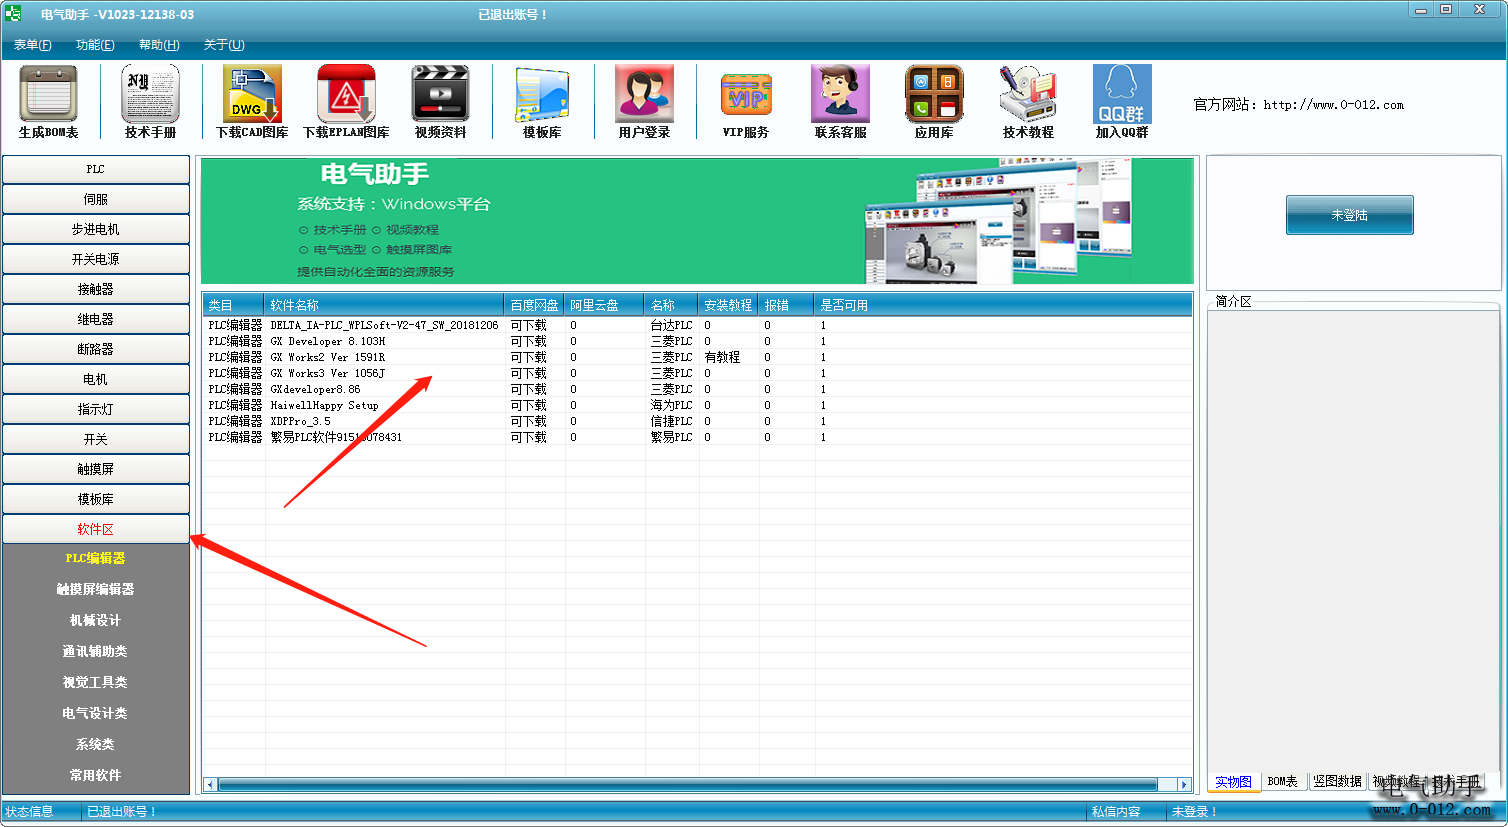Choose 常用软件 subcategory
The width and height of the screenshot is (1508, 827).
pyautogui.click(x=95, y=775)
